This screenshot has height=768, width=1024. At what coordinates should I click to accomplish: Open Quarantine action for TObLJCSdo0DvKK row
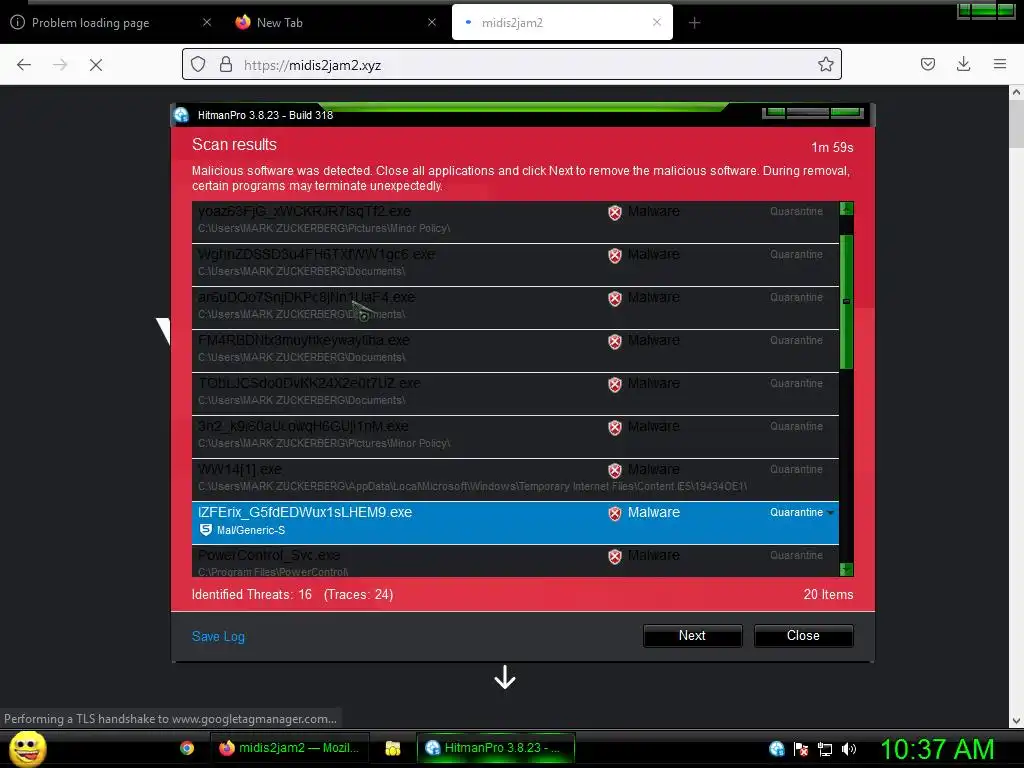point(796,384)
